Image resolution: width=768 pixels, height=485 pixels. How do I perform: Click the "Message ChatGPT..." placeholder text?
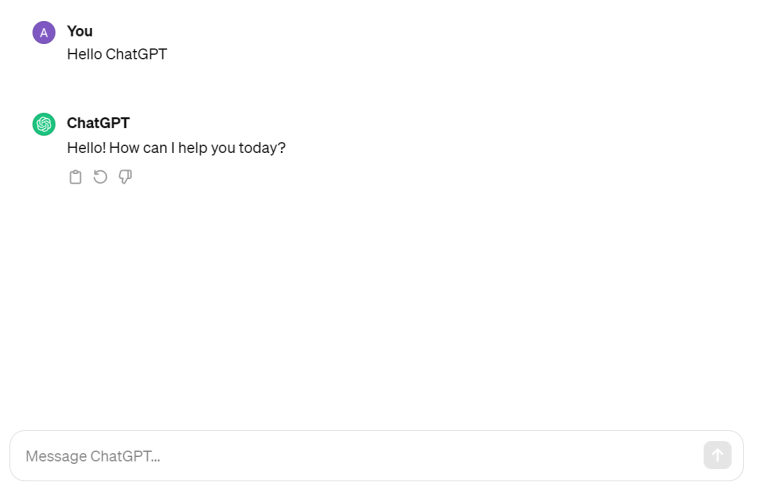pos(93,456)
